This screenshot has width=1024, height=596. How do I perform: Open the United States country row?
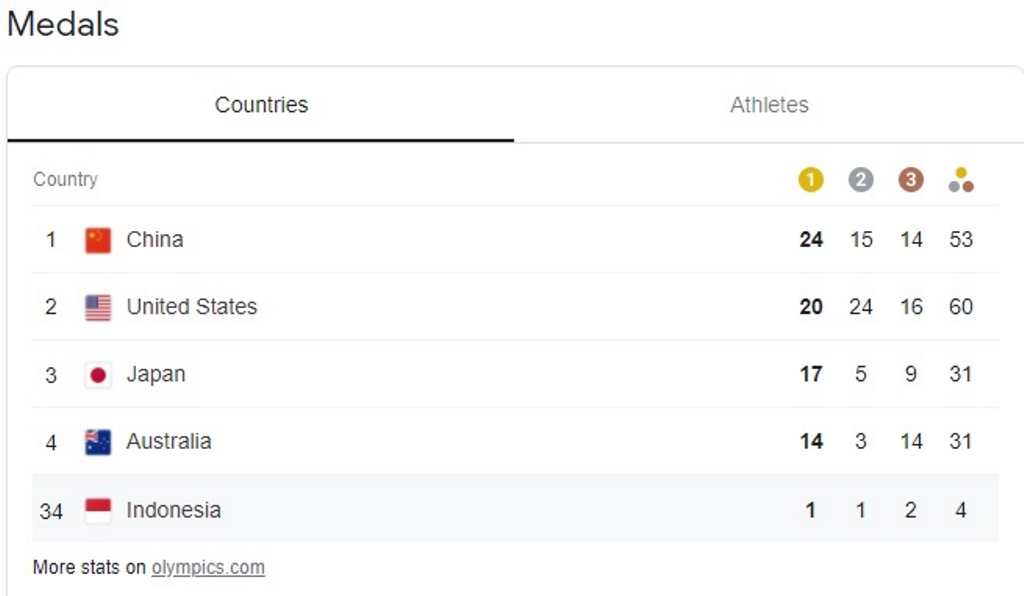515,307
